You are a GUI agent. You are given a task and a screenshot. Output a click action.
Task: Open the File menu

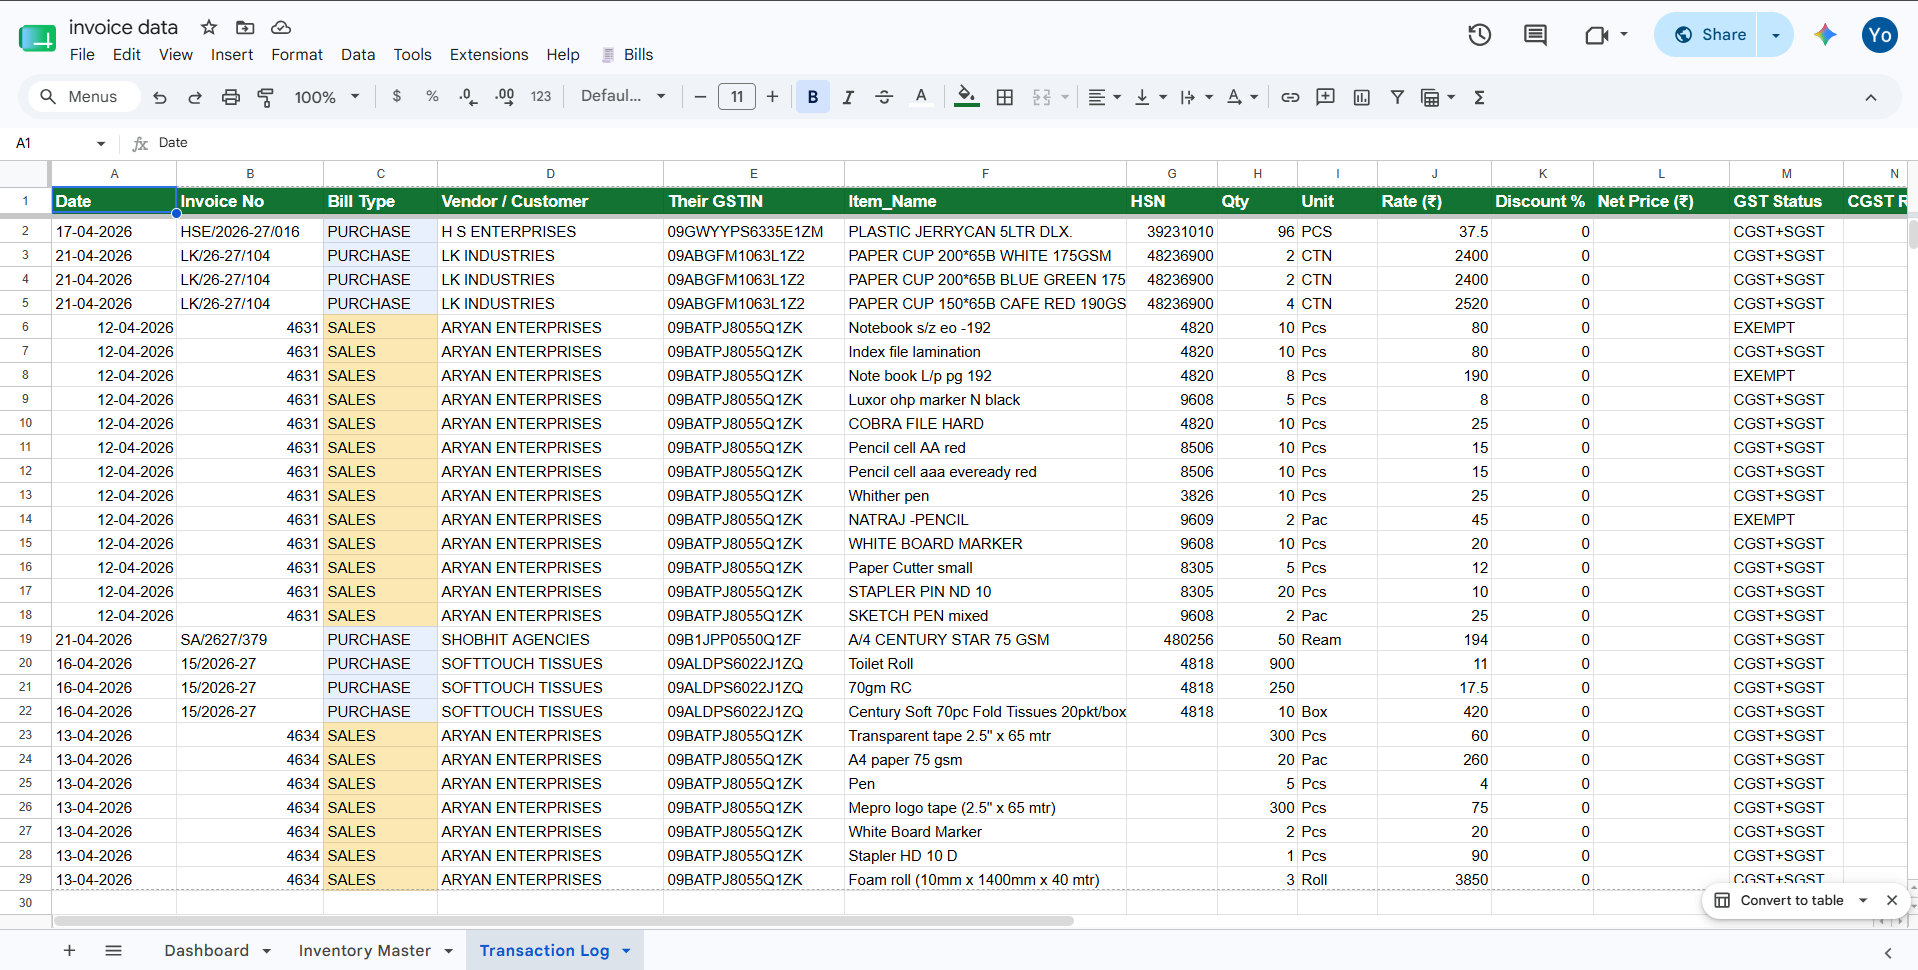(x=82, y=55)
